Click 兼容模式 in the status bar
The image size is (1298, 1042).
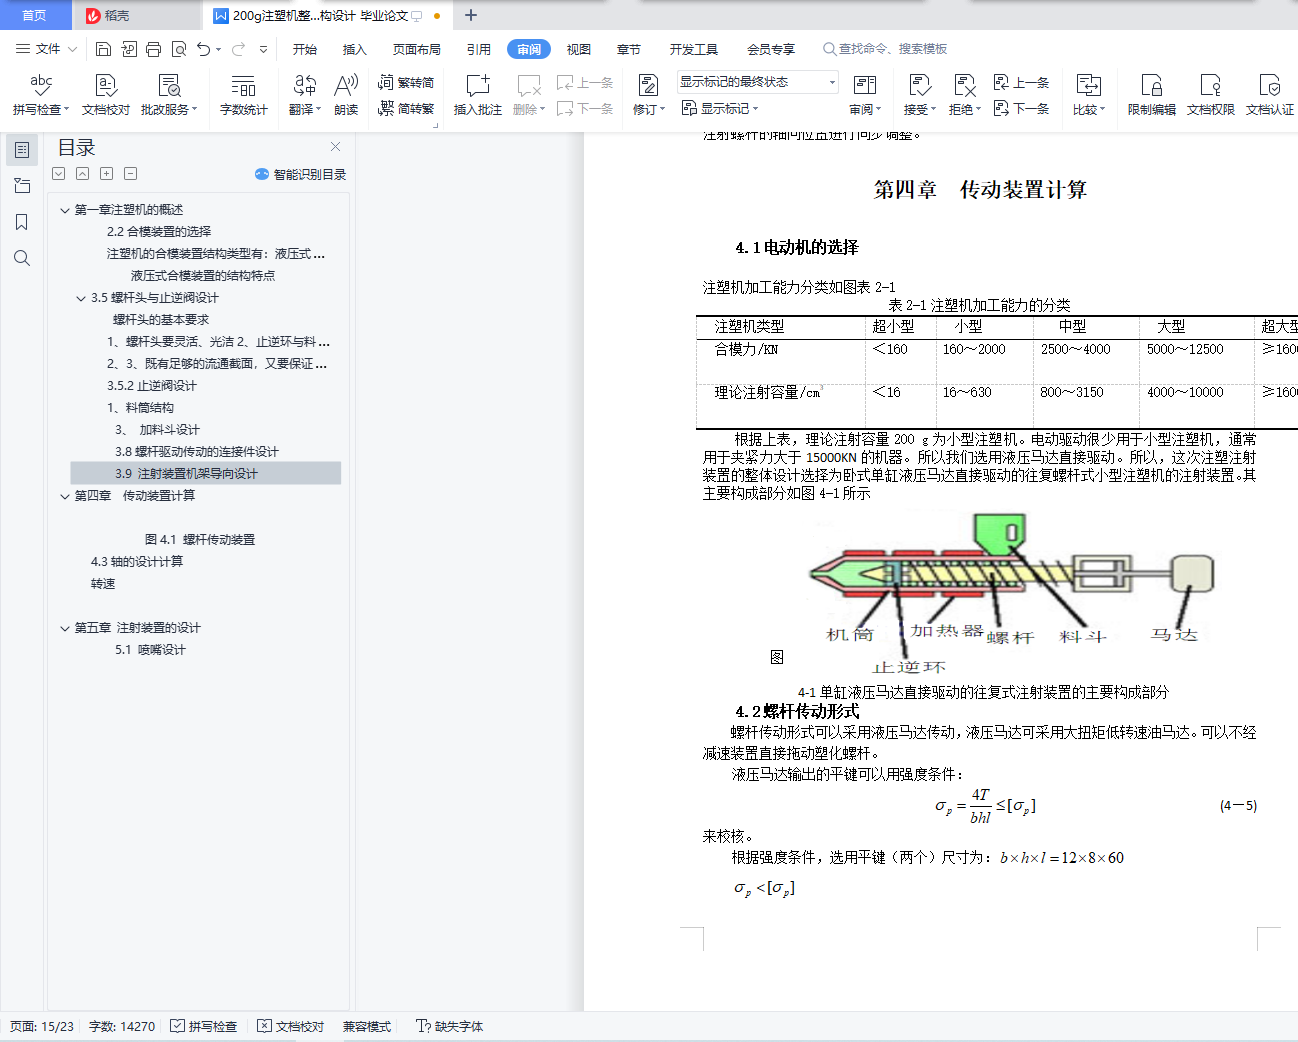pyautogui.click(x=367, y=1026)
